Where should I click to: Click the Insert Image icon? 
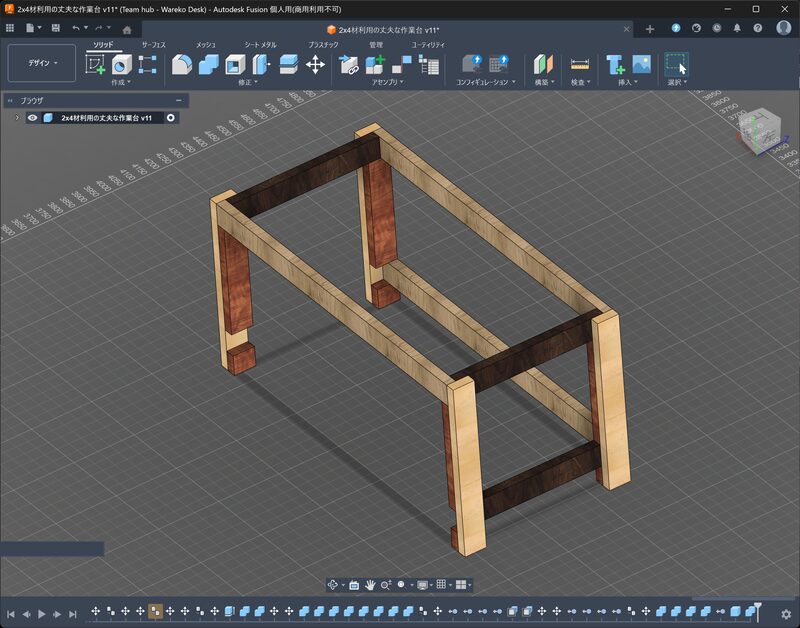(x=642, y=64)
